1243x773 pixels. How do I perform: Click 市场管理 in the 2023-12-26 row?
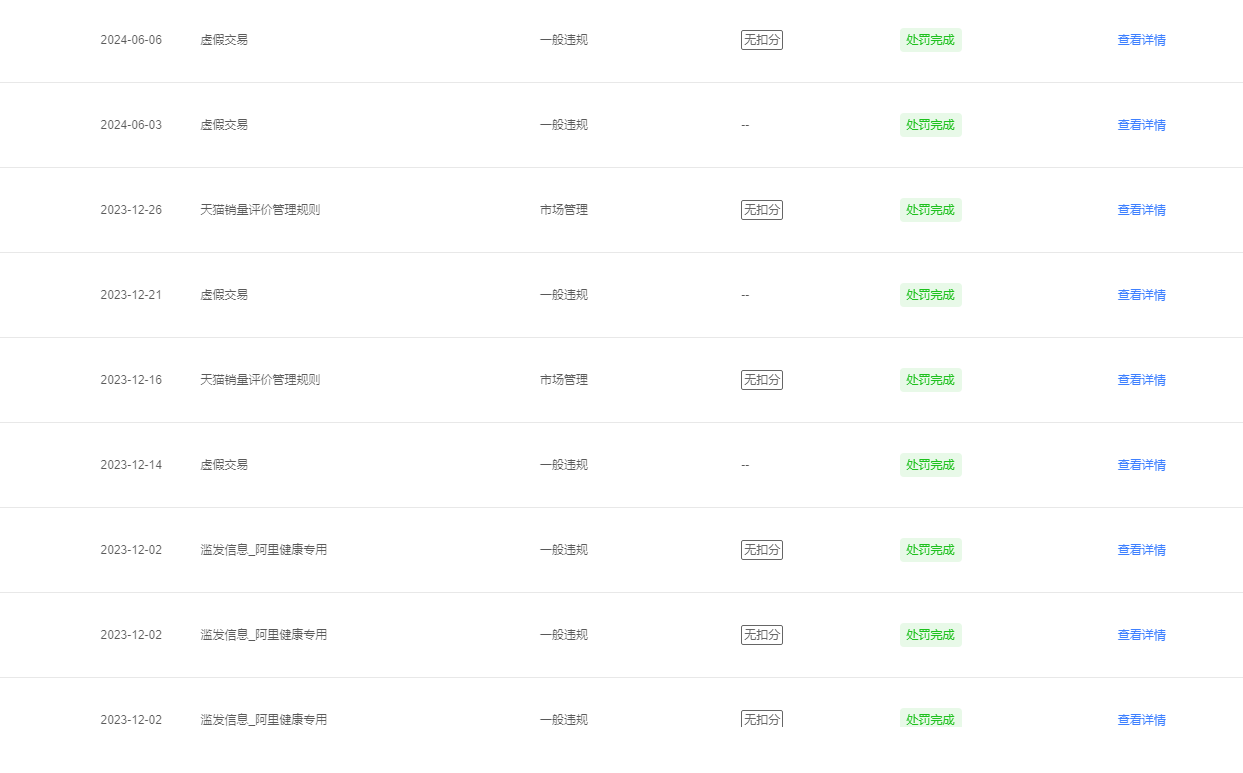click(x=564, y=210)
